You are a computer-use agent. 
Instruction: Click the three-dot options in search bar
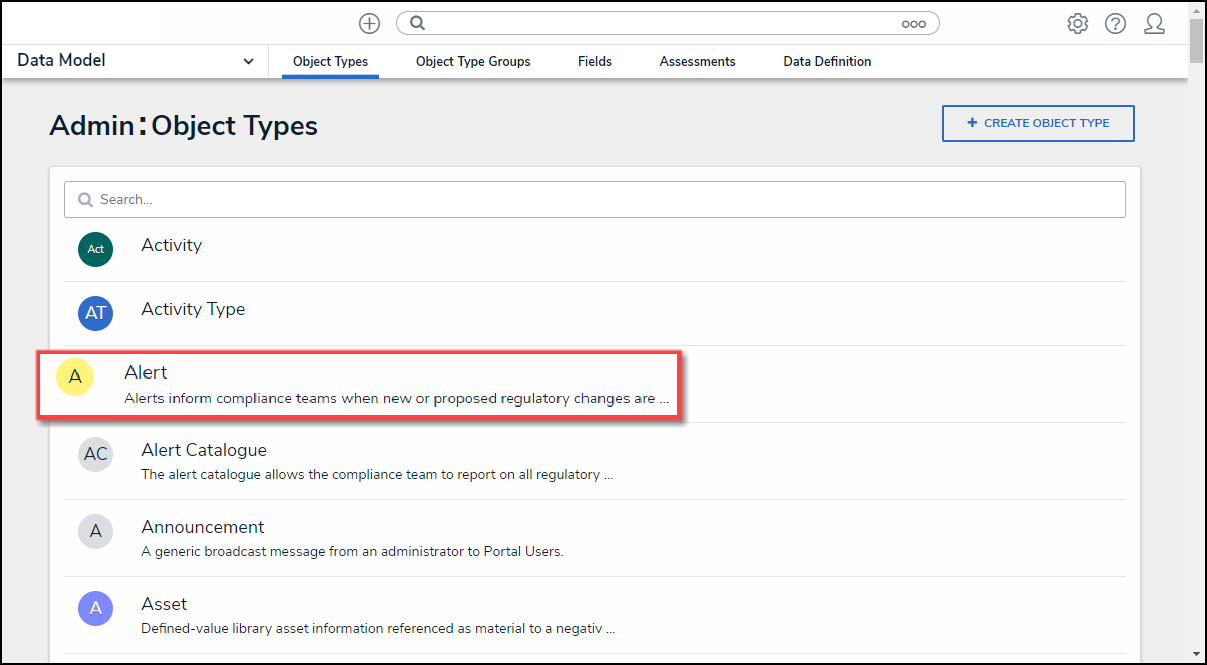pos(913,24)
